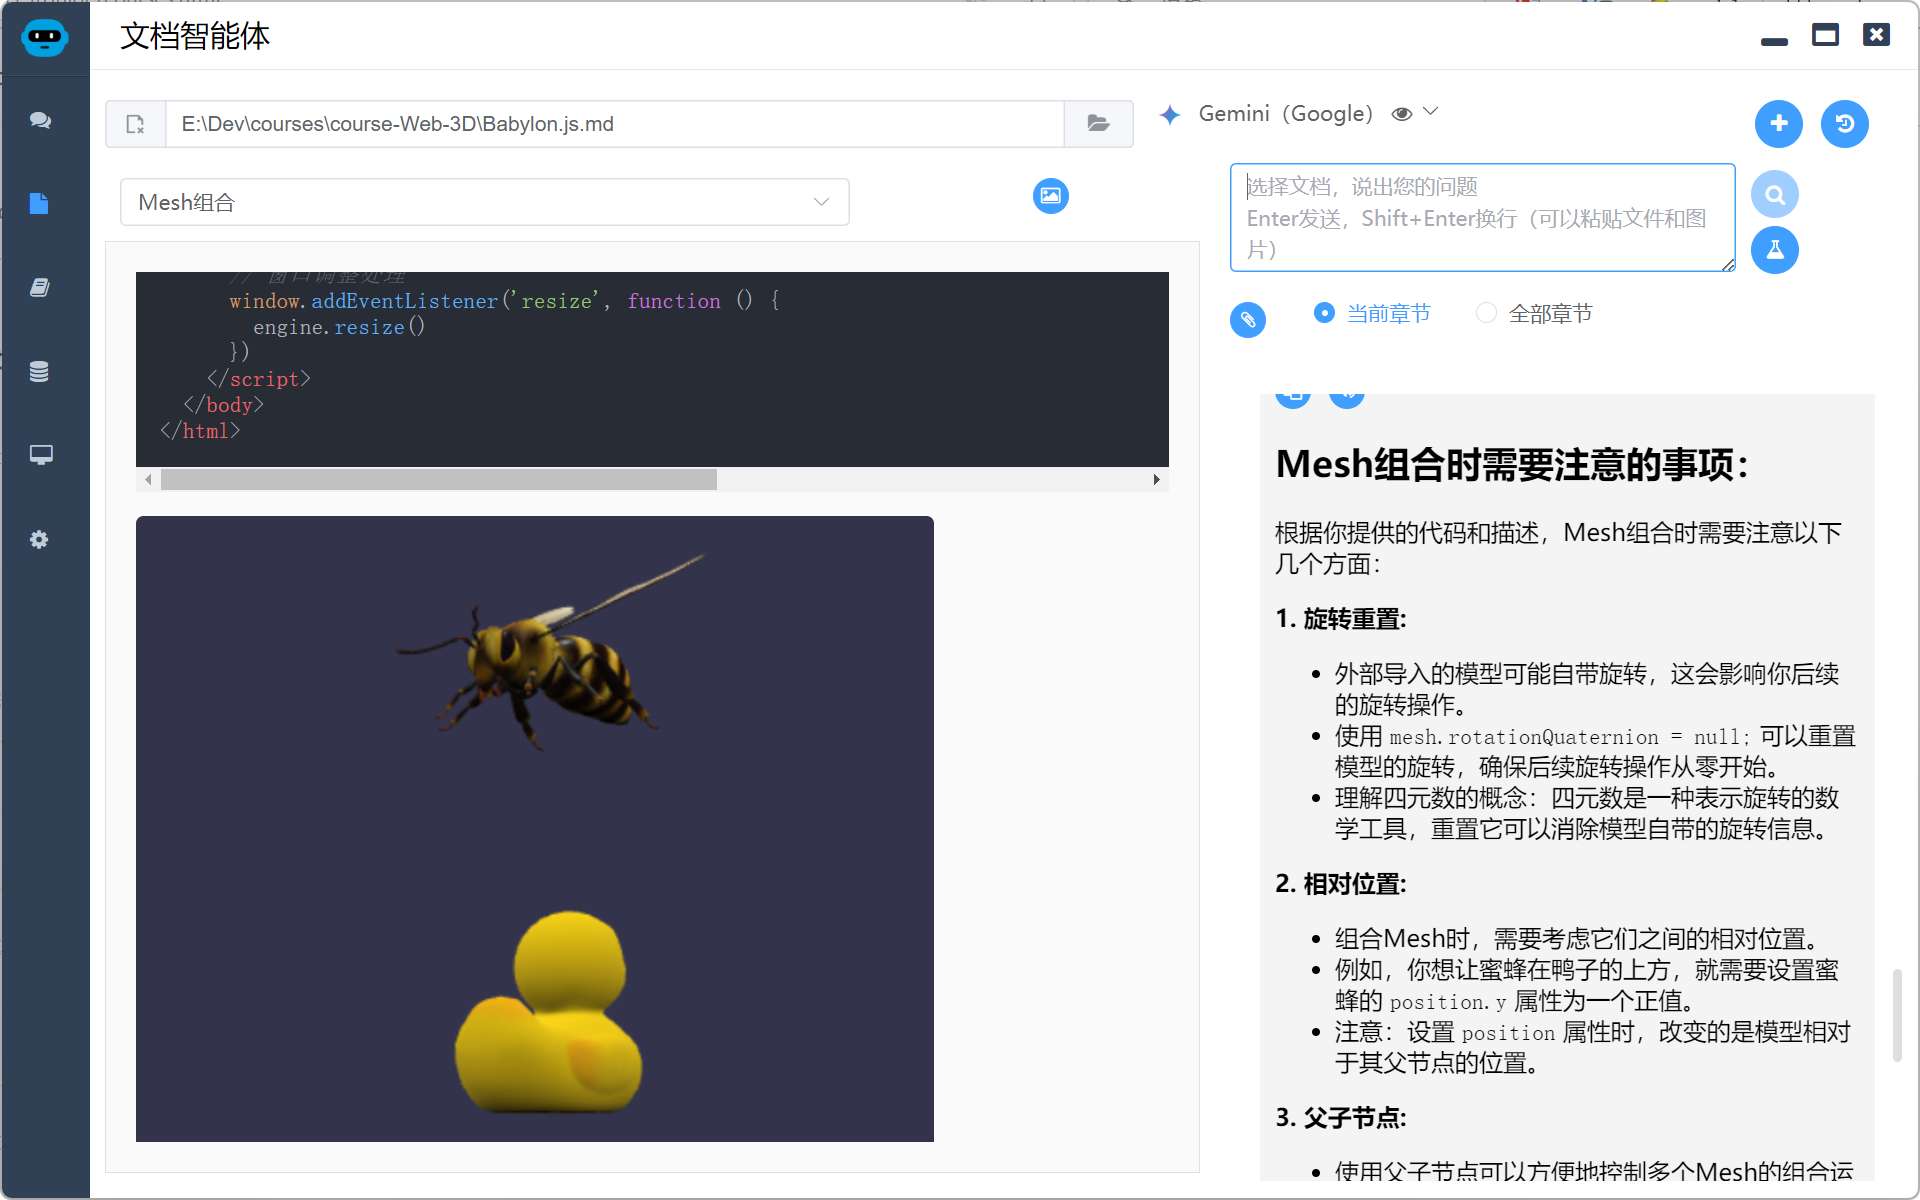Click the flask experiment button
Image resolution: width=1920 pixels, height=1200 pixels.
(x=1775, y=250)
